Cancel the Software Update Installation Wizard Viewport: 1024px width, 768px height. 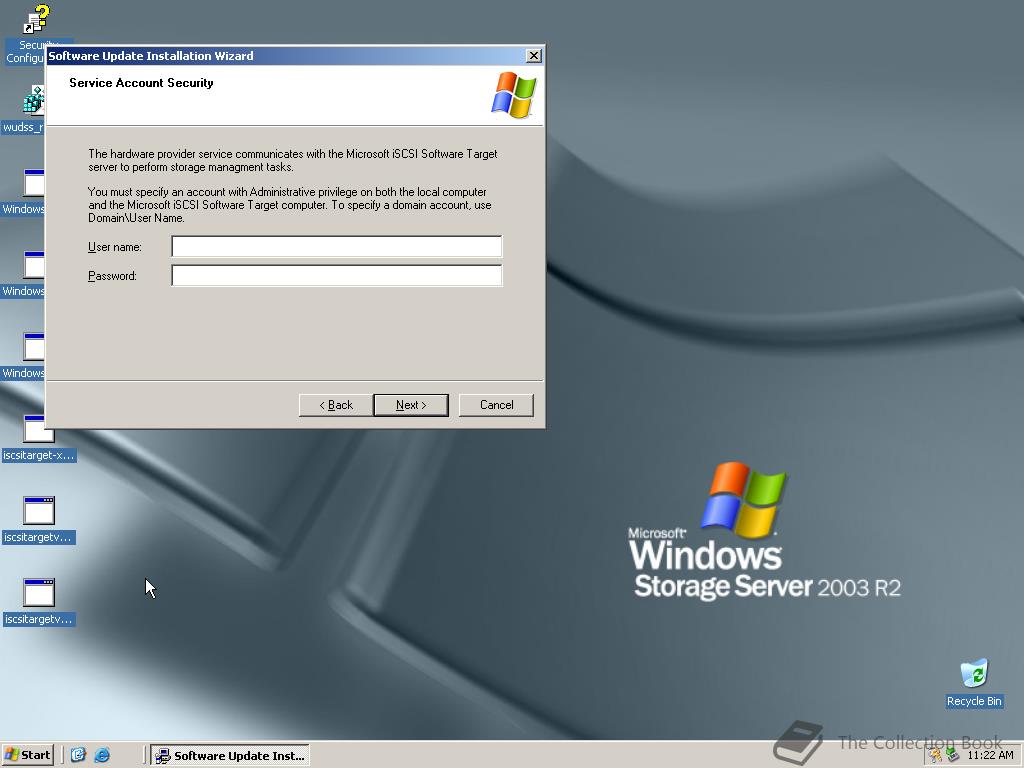coord(495,405)
